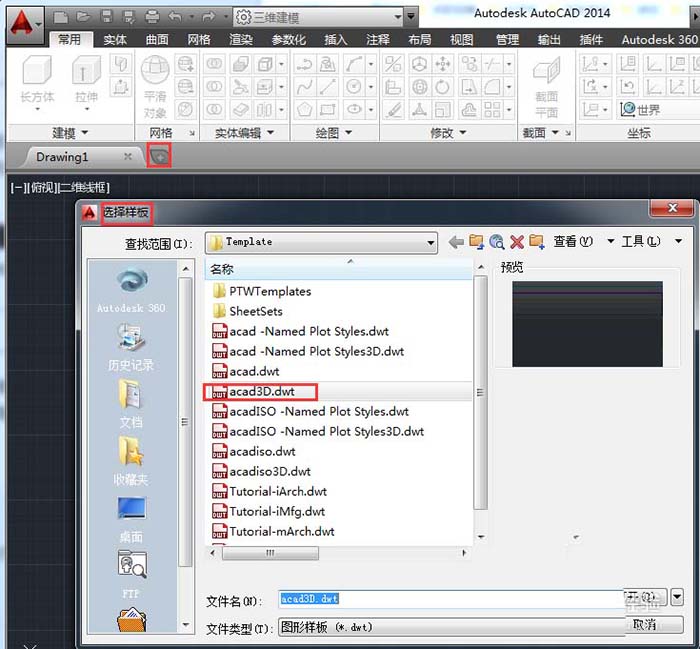This screenshot has height=649, width=700.
Task: Select Tutorial-iArch.dwt template file
Action: [x=269, y=491]
